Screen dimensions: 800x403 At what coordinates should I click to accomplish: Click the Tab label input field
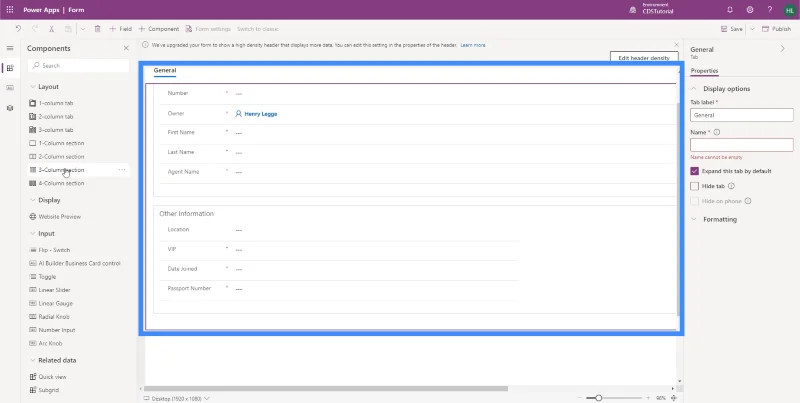point(742,115)
